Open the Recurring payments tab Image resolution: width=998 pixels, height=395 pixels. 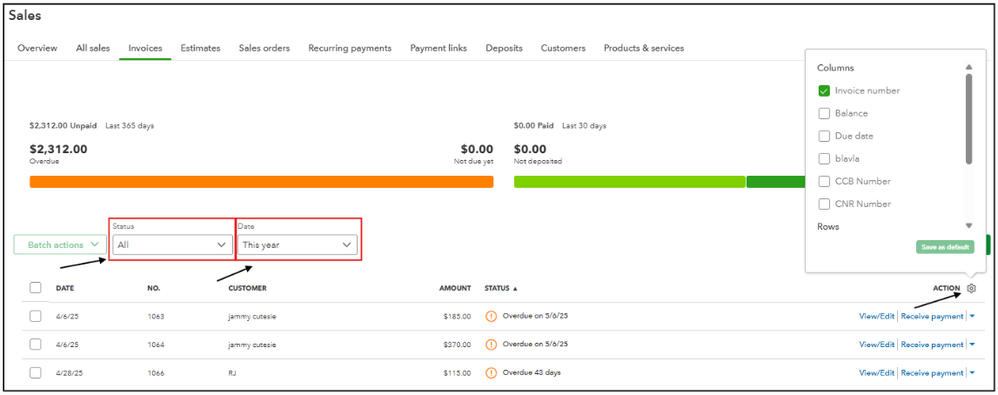[x=350, y=48]
